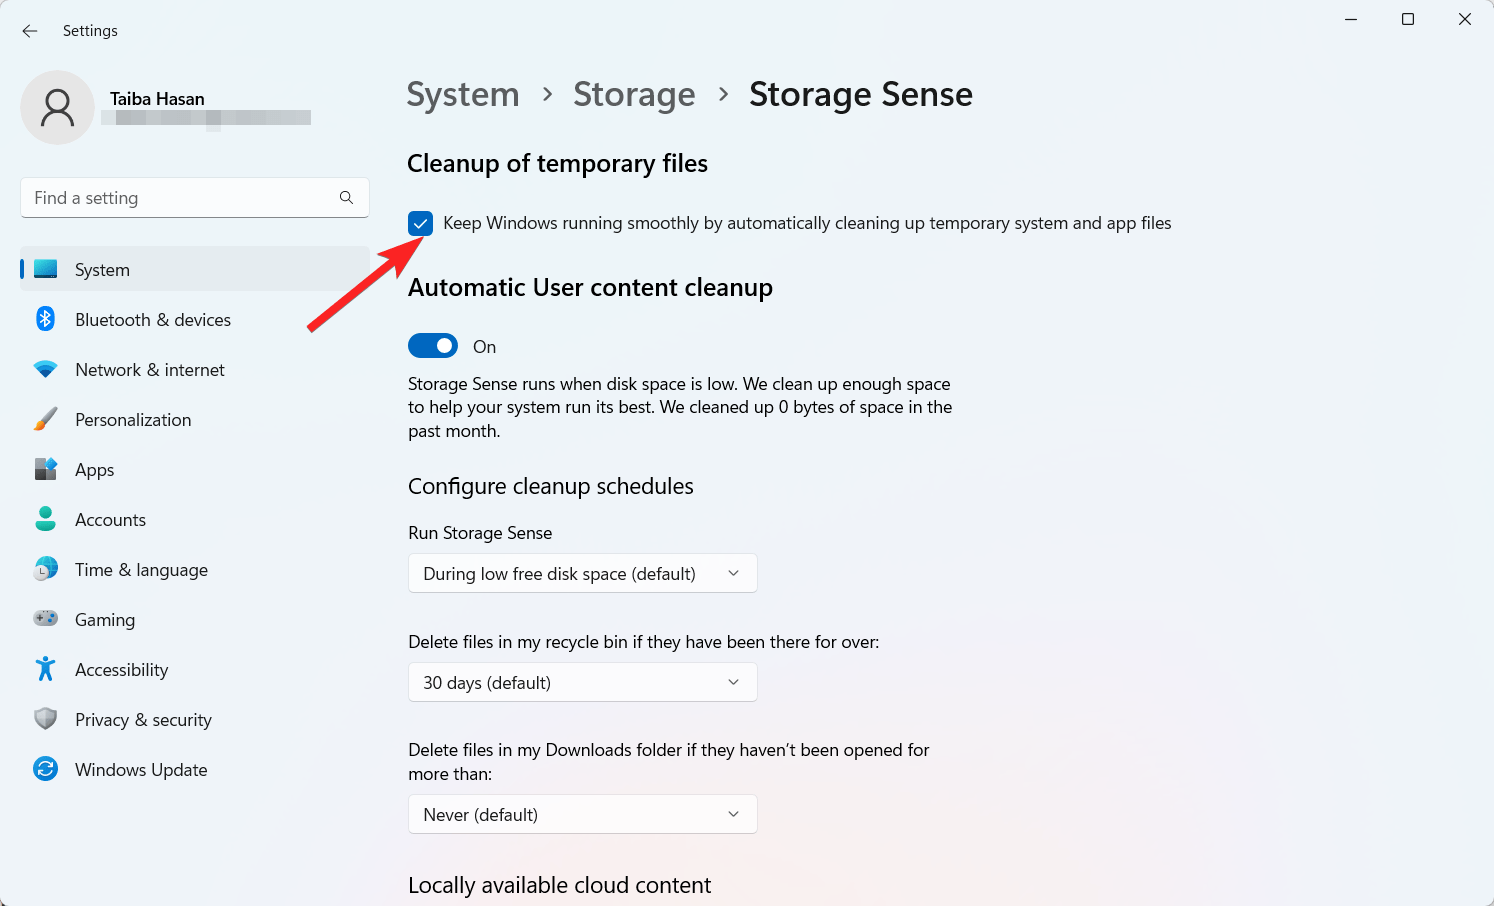Image resolution: width=1494 pixels, height=906 pixels.
Task: Click the Accessibility figure icon
Action: 45,669
